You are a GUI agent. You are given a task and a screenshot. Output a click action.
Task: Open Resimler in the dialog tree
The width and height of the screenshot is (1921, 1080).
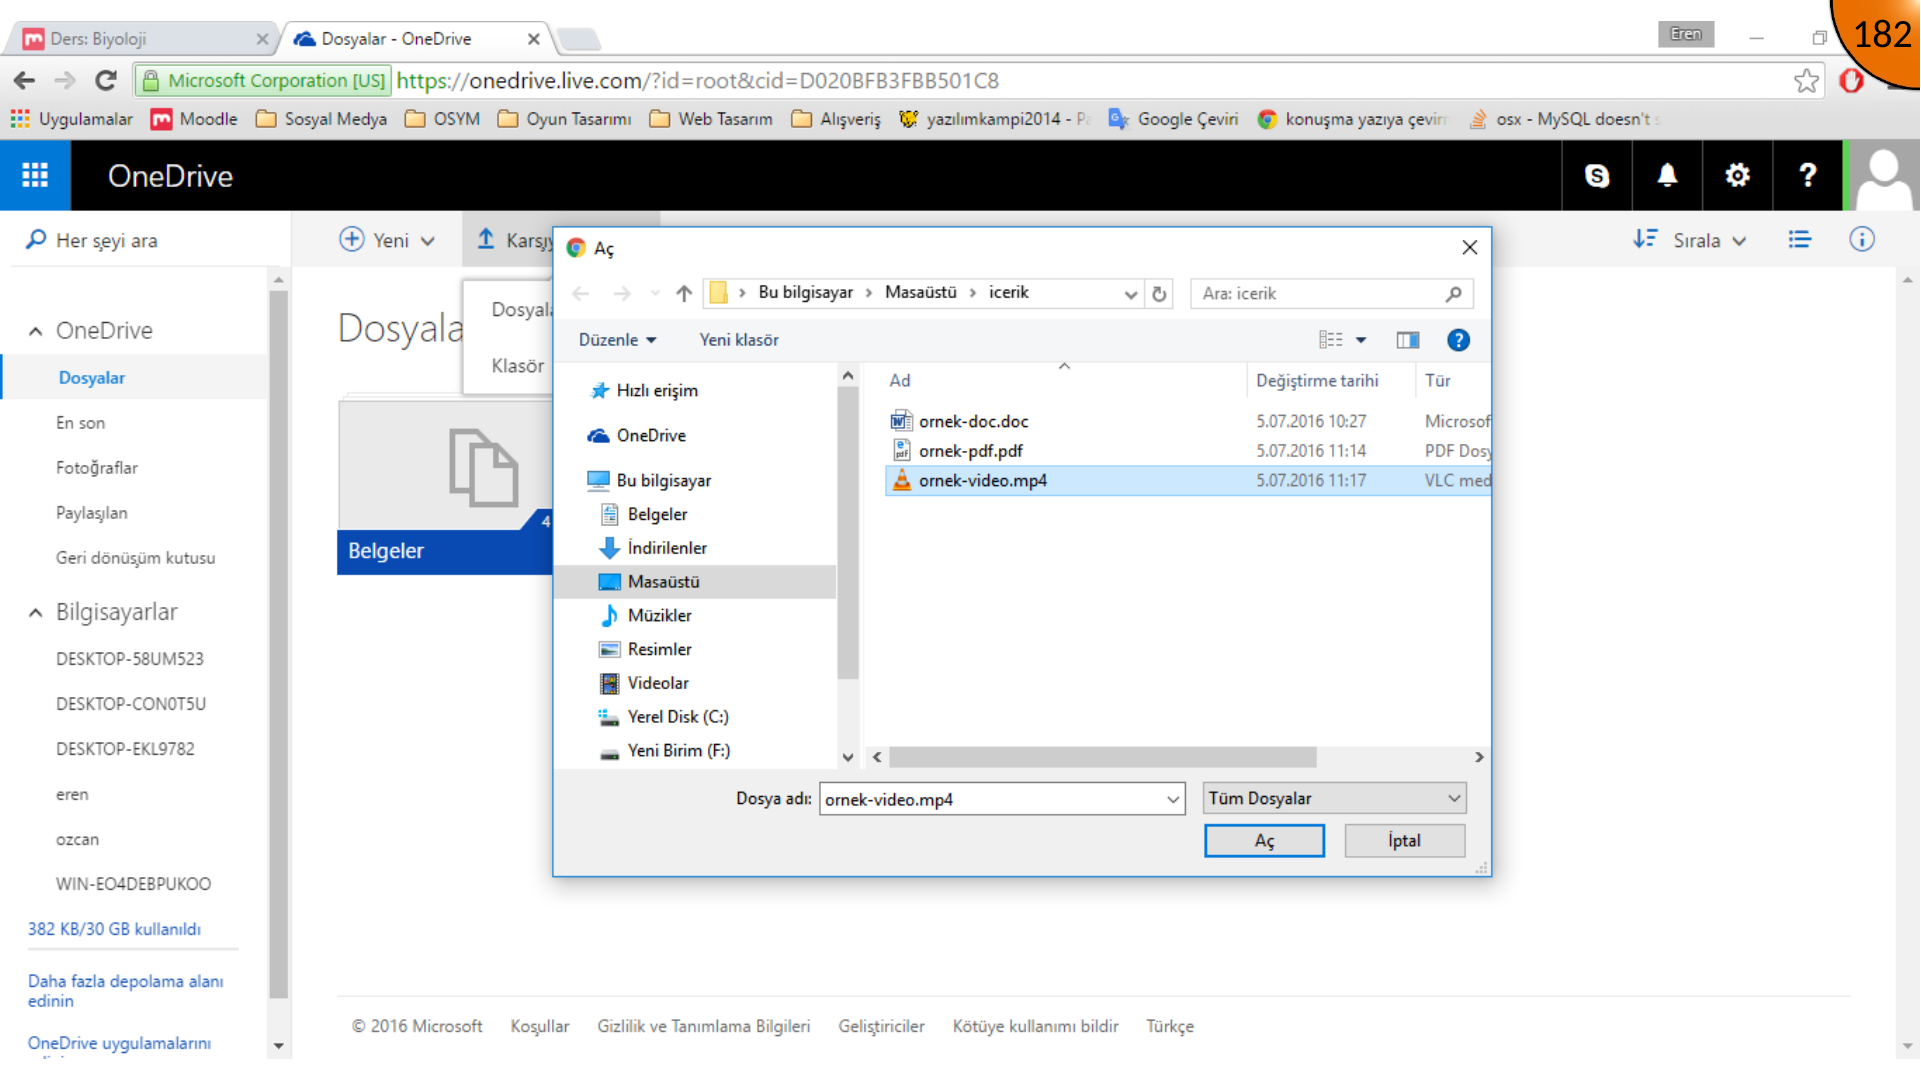coord(659,650)
